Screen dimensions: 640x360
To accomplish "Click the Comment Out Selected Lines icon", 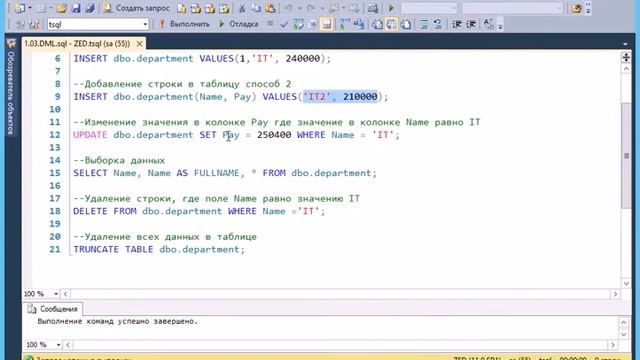I will [x=424, y=24].
